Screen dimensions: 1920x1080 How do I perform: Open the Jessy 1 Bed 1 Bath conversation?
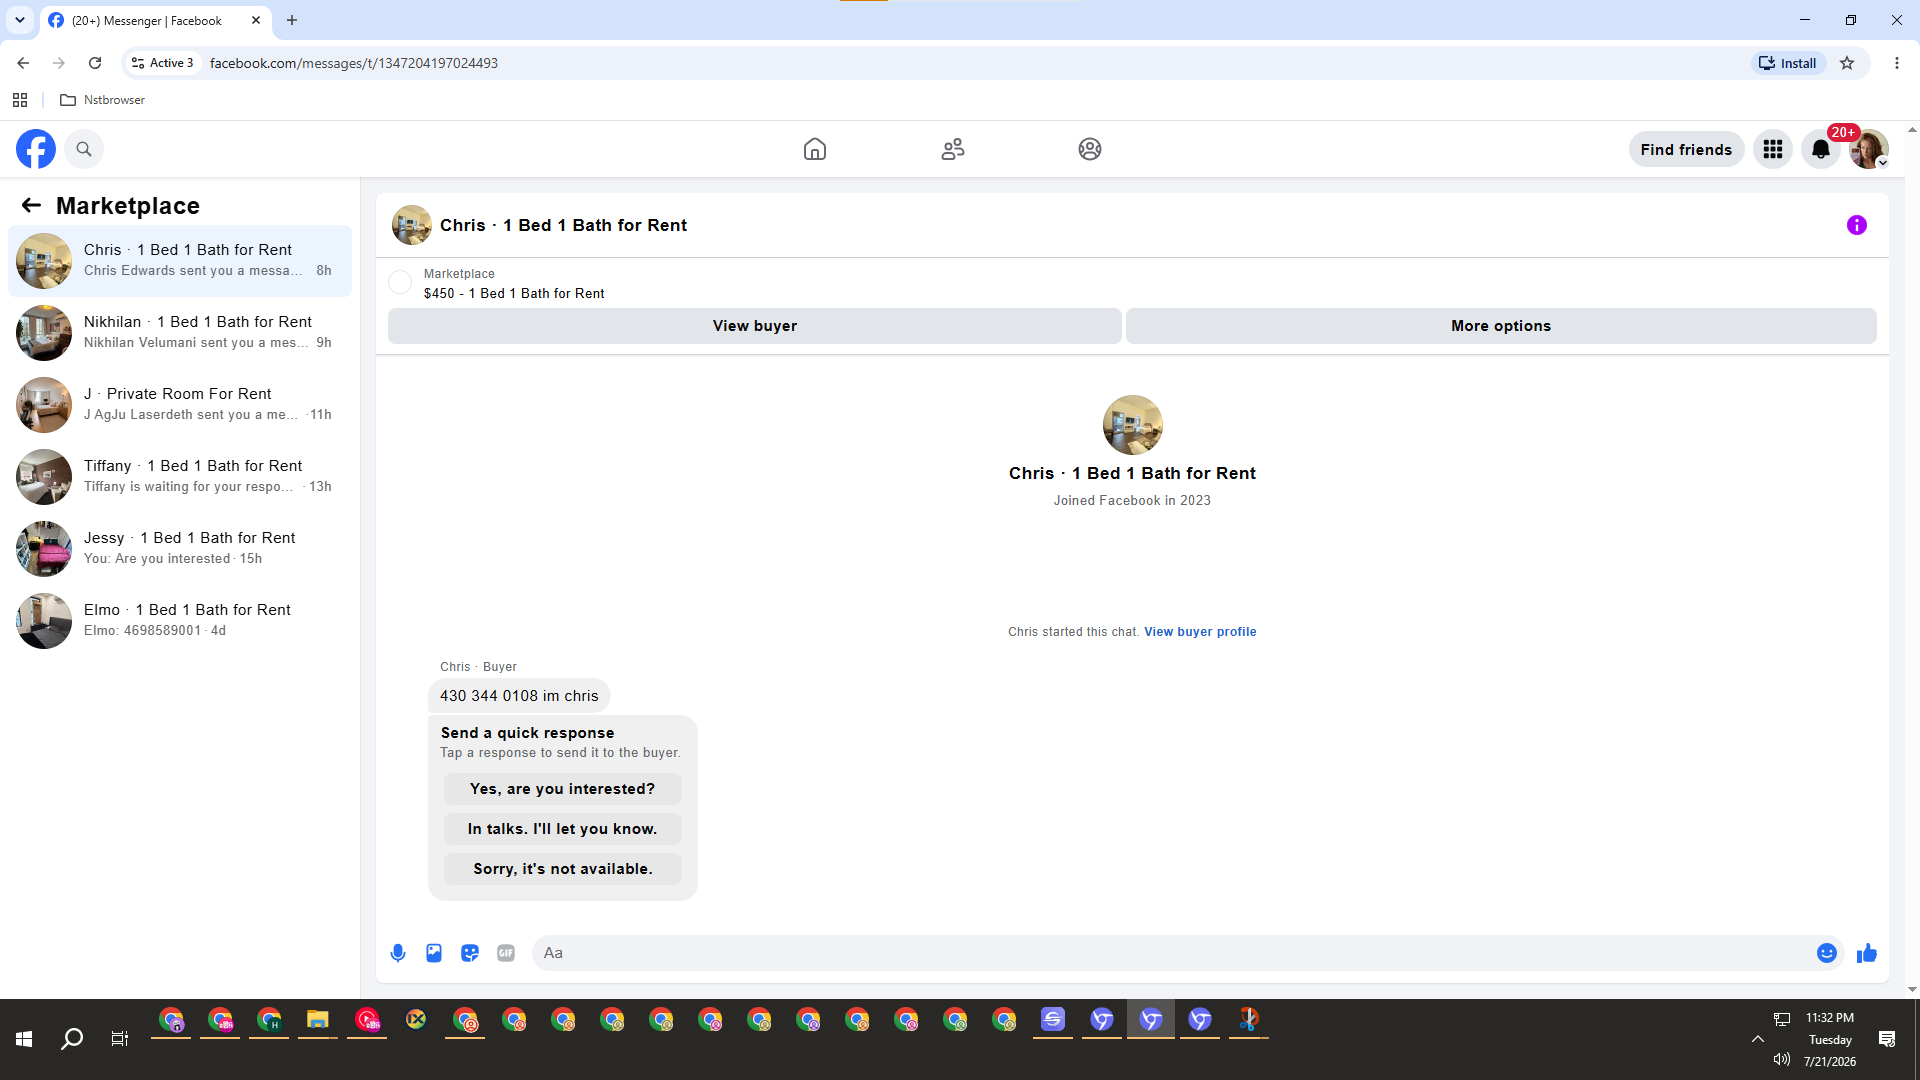[x=180, y=548]
